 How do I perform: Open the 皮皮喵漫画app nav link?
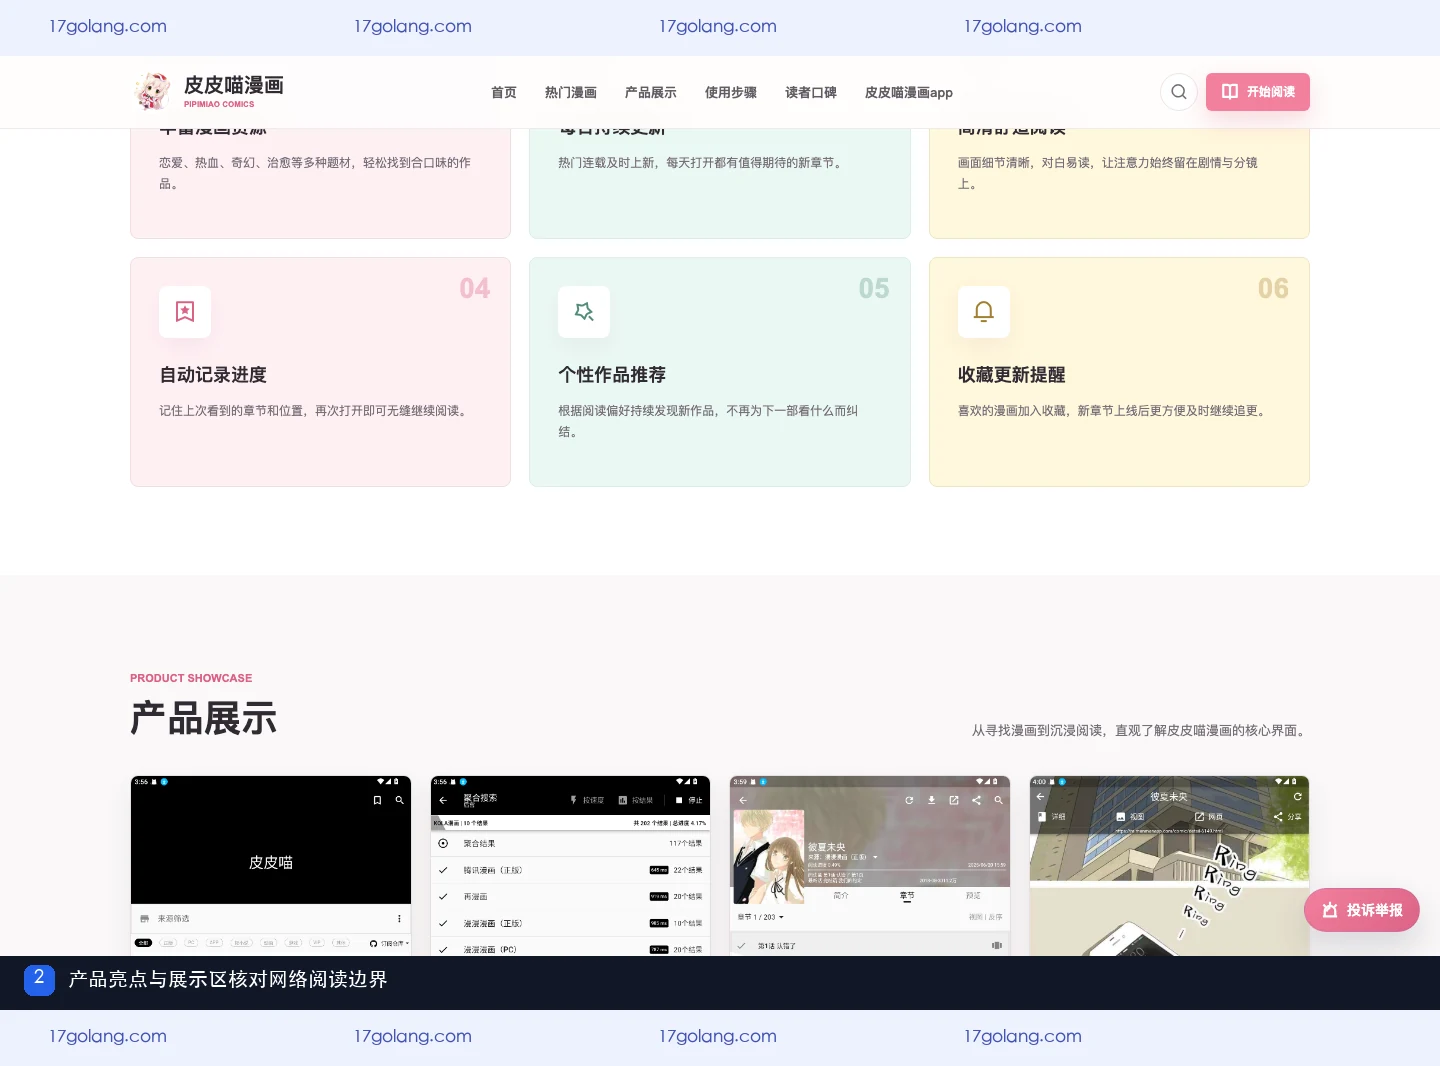(x=909, y=92)
